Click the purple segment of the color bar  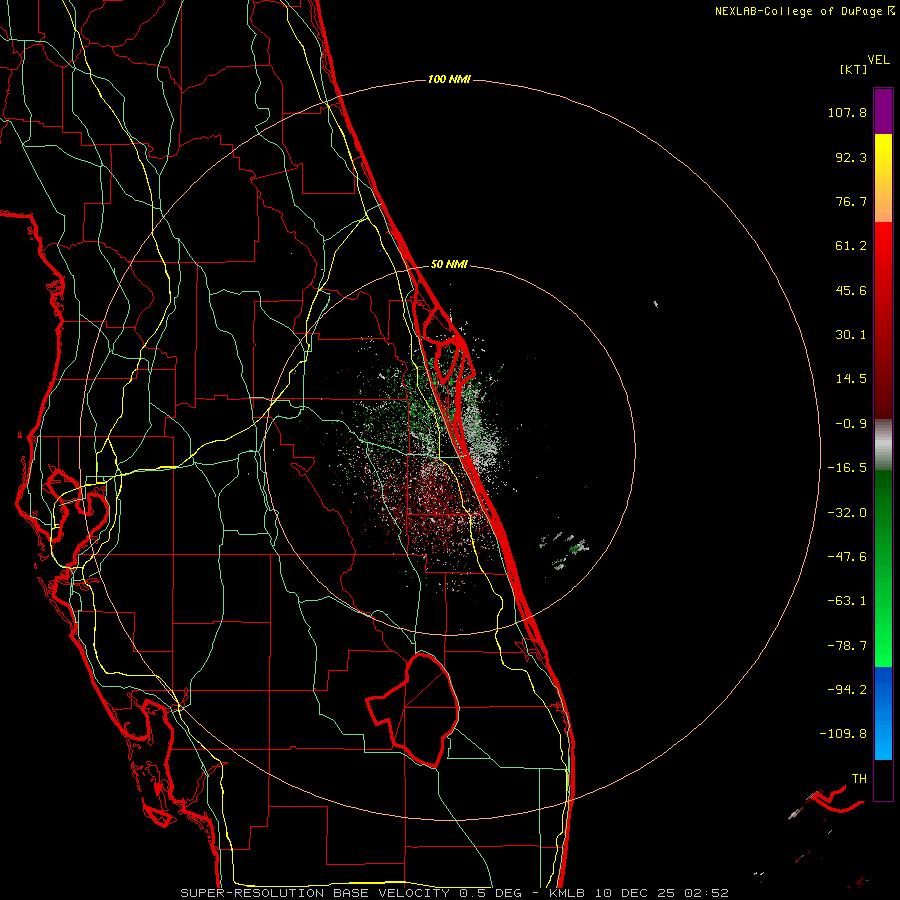coord(883,111)
